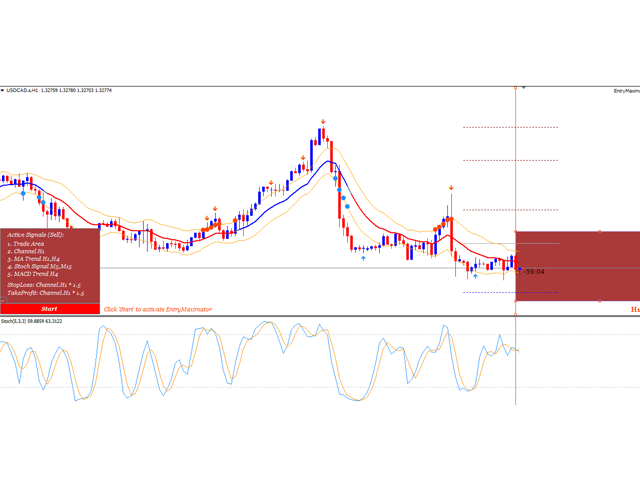The image size is (640, 480).
Task: Click the Stoch(5,3,3) indicator label
Action: (31, 321)
